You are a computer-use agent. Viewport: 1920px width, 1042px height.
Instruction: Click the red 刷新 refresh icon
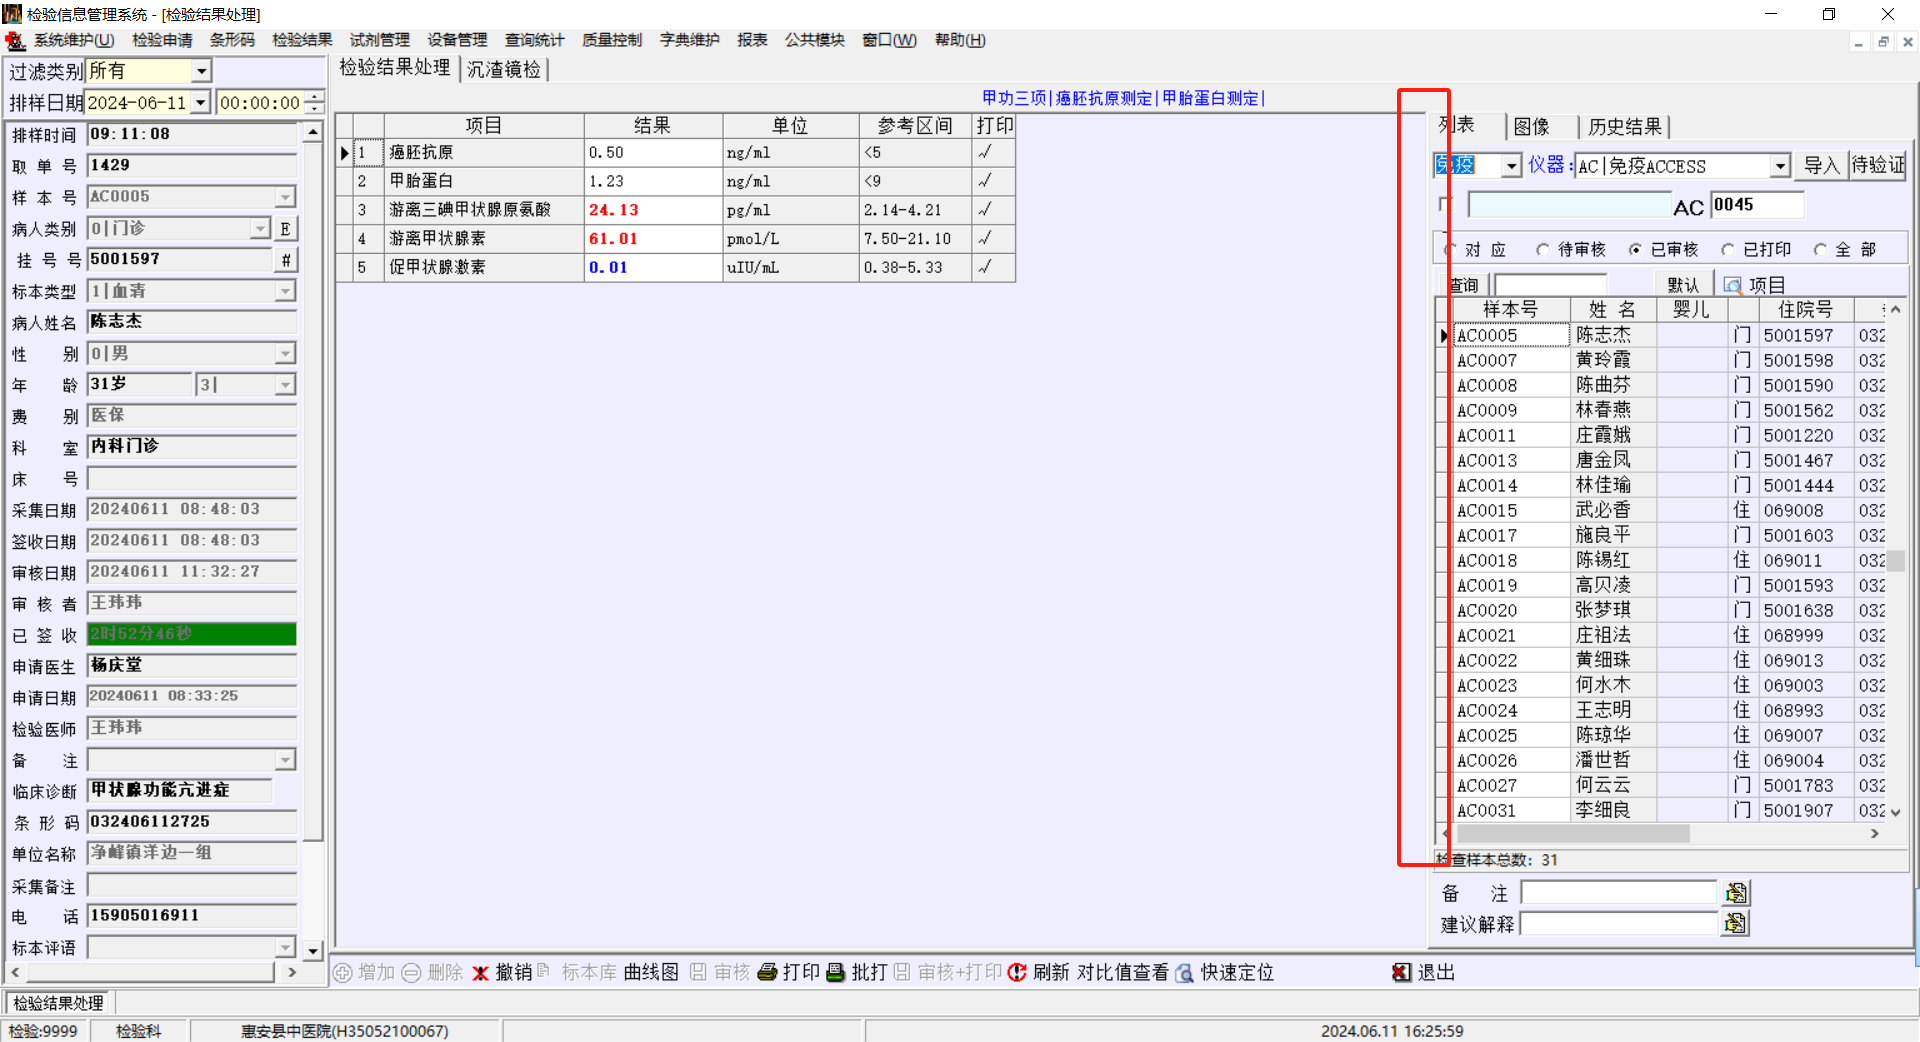pyautogui.click(x=1018, y=972)
